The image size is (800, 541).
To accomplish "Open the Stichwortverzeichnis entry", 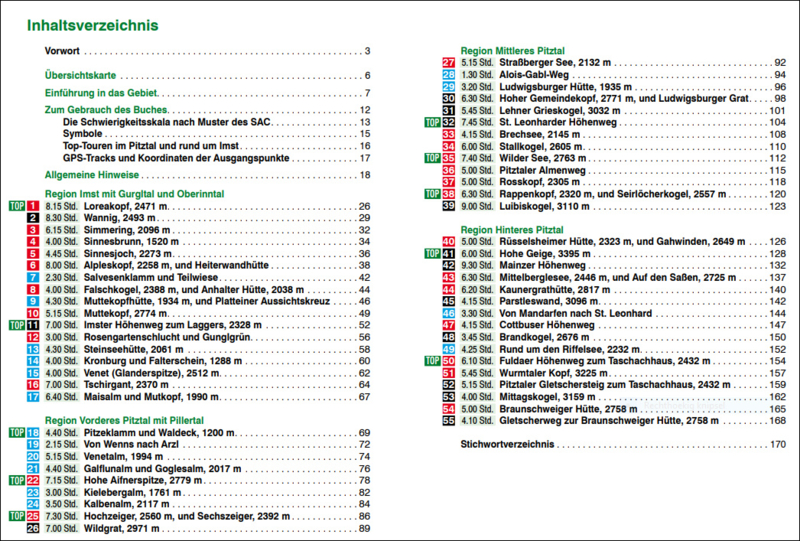I will (623, 445).
